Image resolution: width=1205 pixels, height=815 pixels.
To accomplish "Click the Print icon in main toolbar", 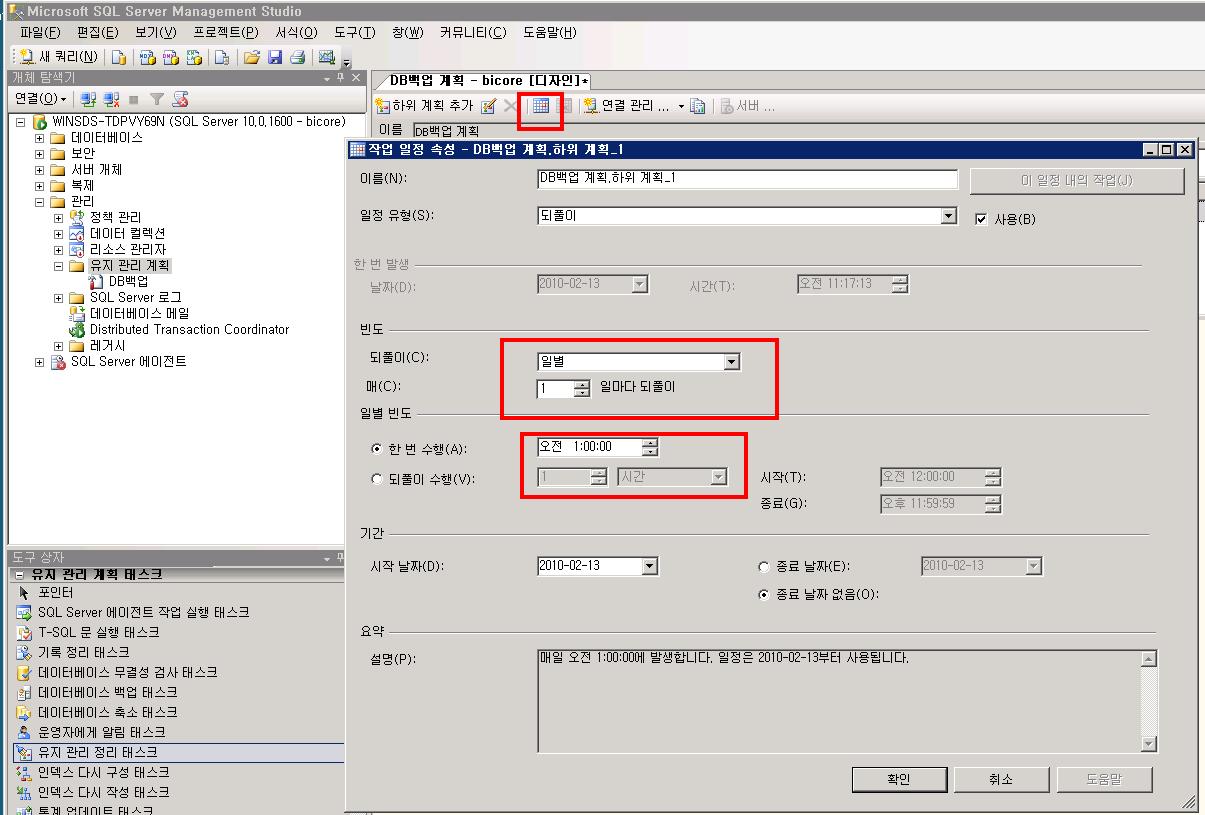I will (297, 57).
